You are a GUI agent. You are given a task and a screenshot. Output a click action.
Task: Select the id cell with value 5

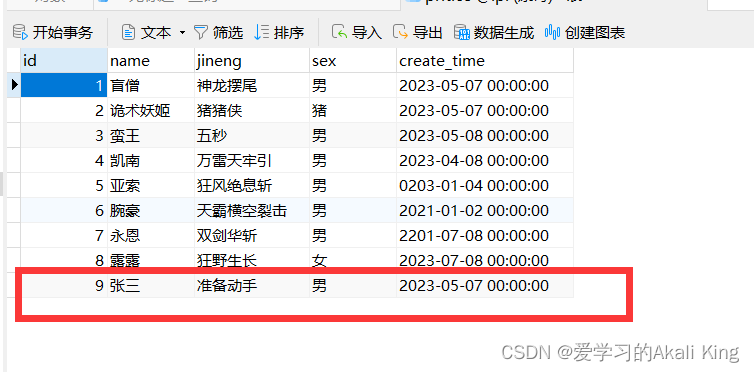64,186
